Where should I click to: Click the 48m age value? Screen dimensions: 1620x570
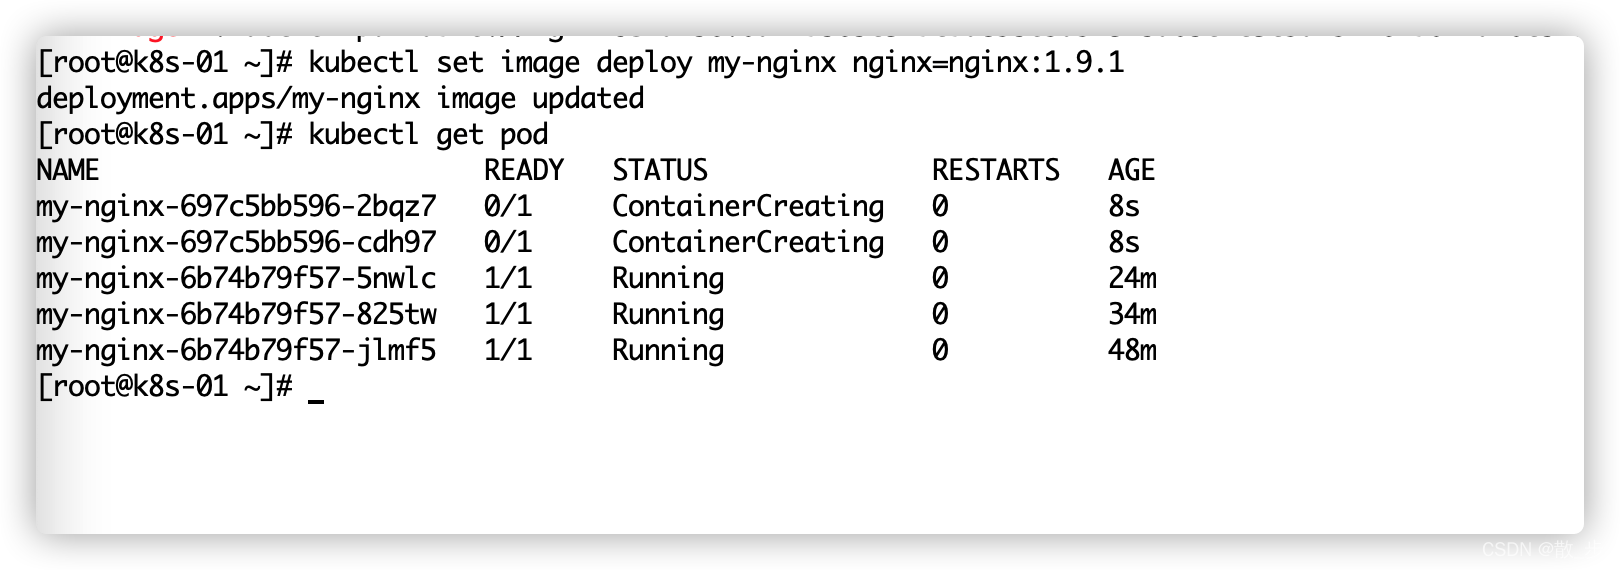[1132, 350]
